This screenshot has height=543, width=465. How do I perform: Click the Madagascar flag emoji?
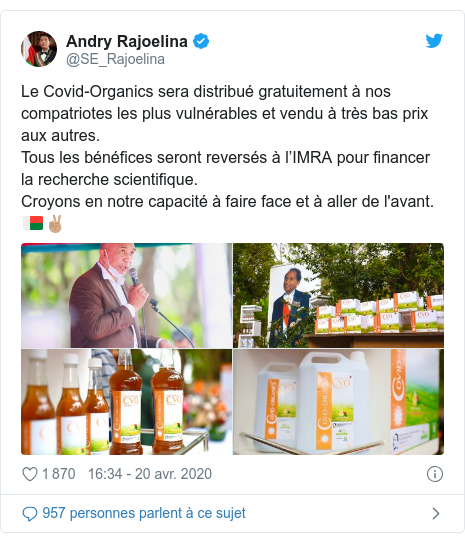[x=33, y=223]
